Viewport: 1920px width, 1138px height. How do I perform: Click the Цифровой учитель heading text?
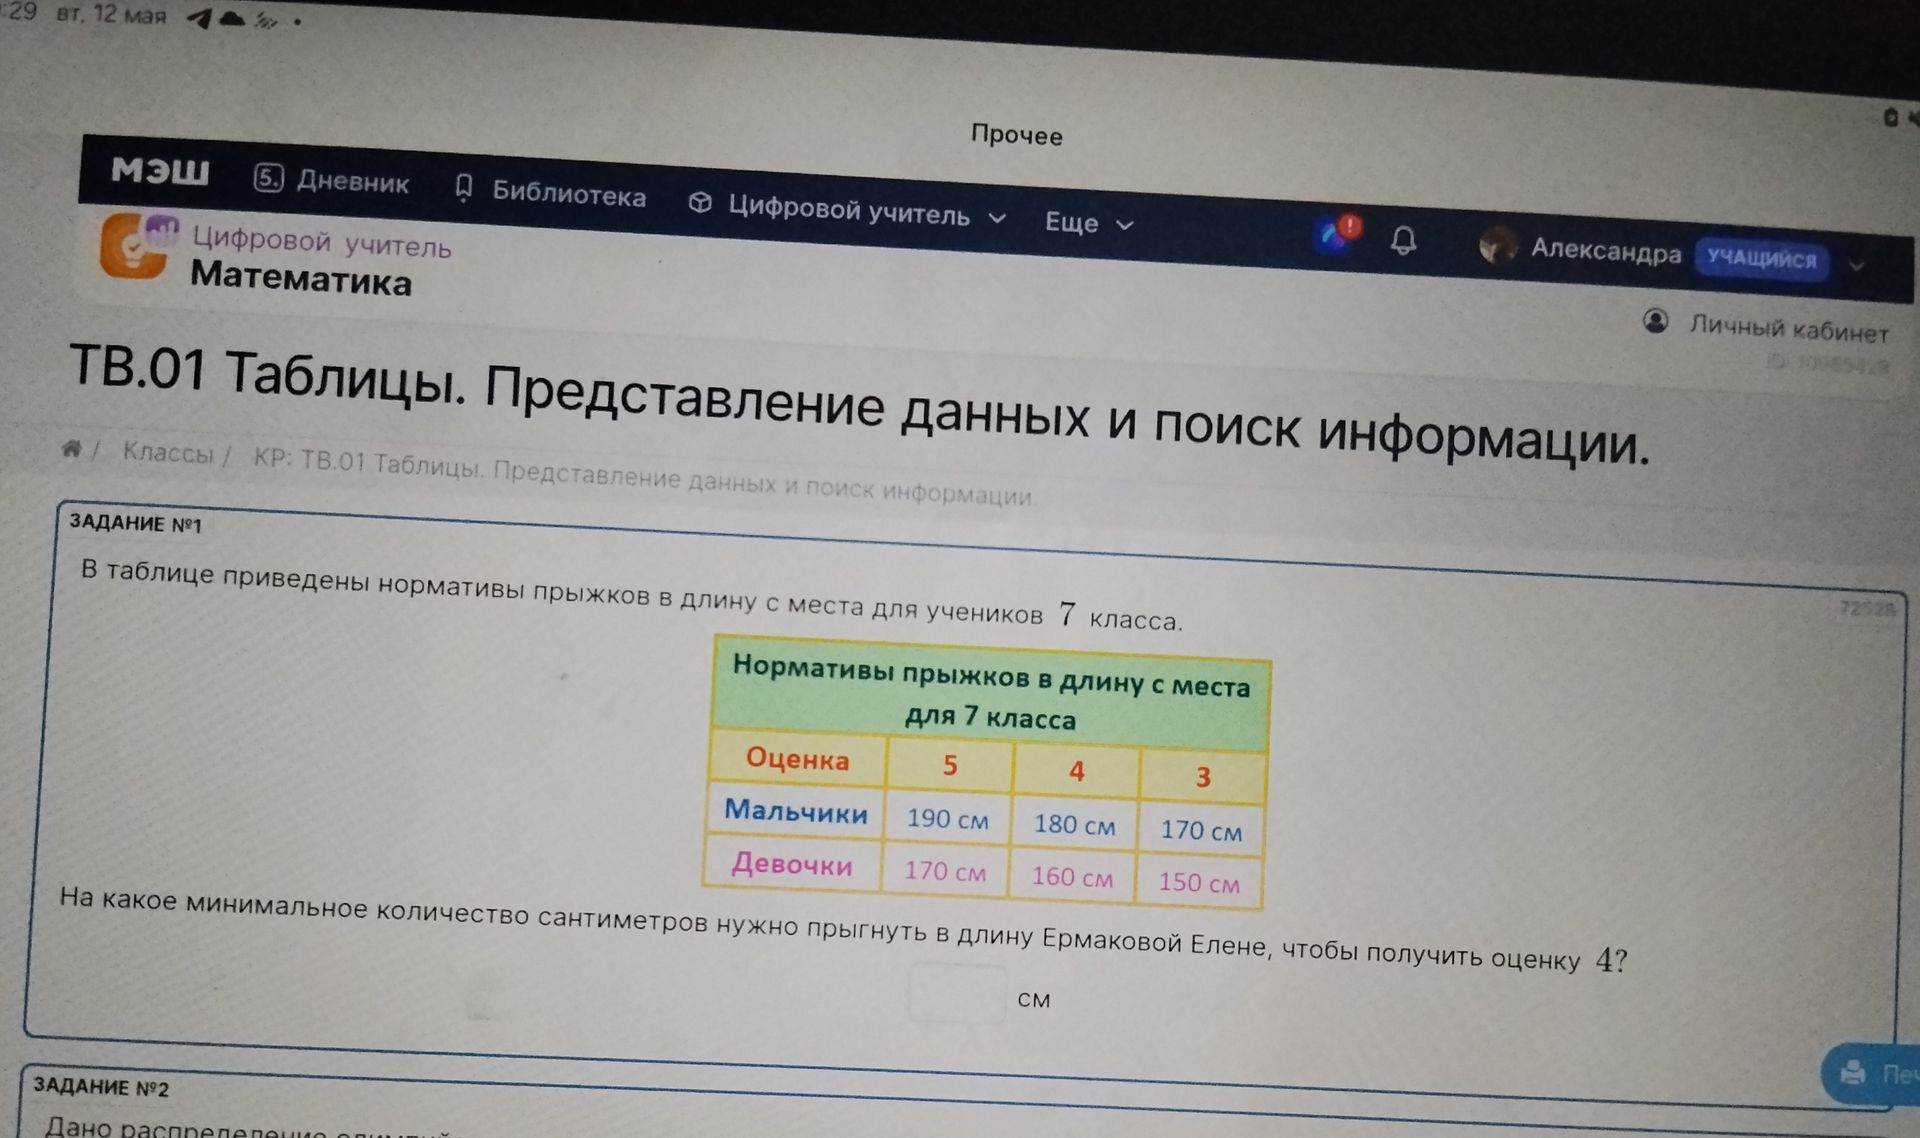tap(321, 242)
